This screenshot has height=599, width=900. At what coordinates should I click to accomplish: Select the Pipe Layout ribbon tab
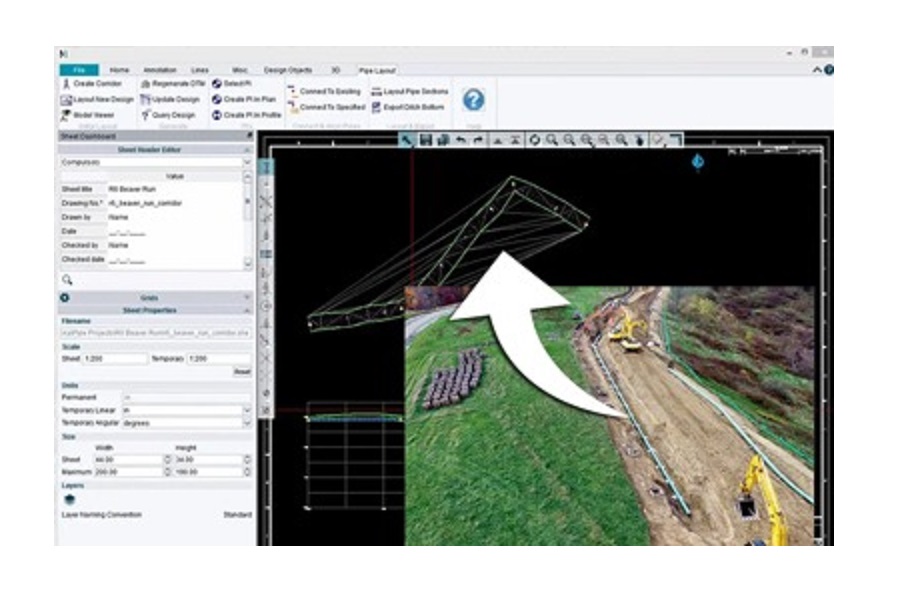(377, 71)
